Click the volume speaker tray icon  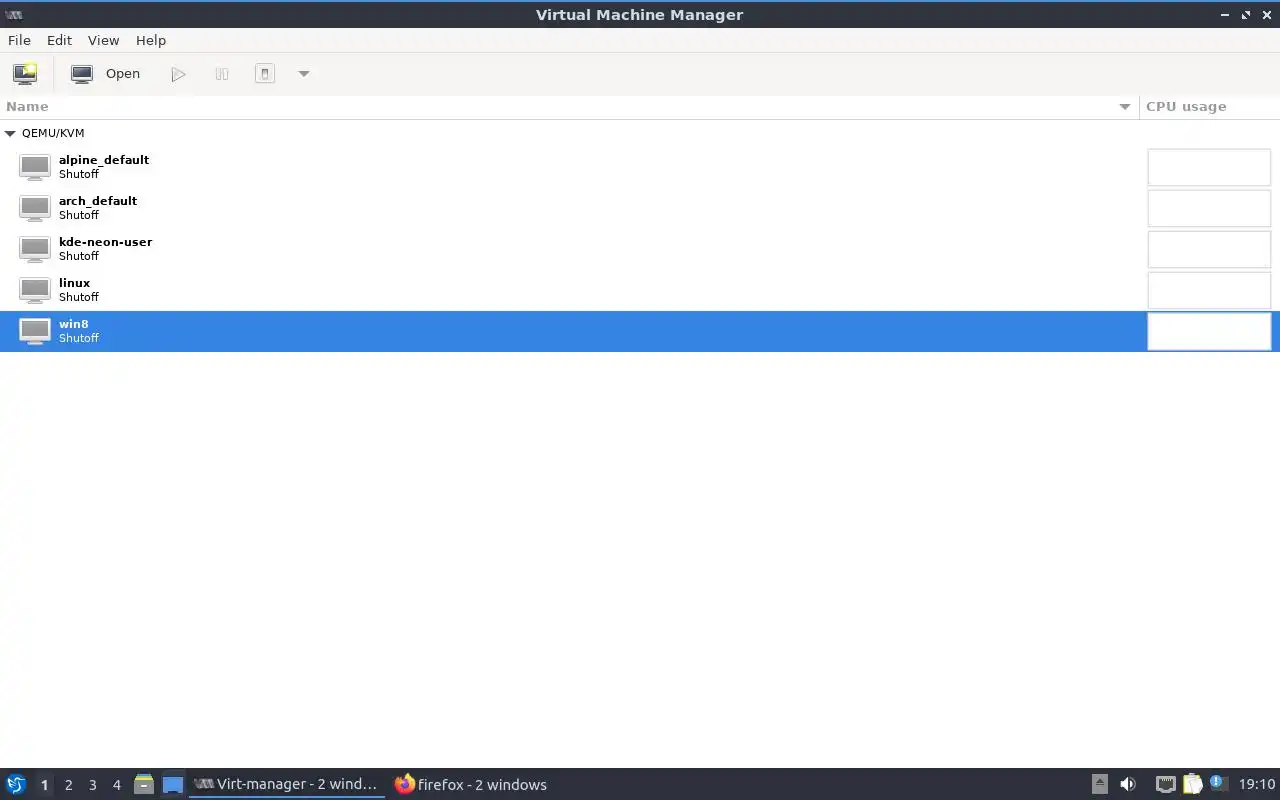coord(1128,785)
